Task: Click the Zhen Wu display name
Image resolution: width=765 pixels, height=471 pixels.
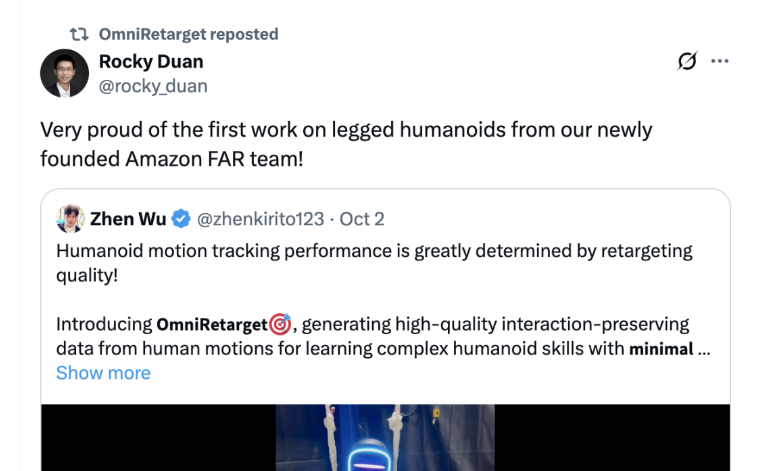Action: pyautogui.click(x=128, y=218)
